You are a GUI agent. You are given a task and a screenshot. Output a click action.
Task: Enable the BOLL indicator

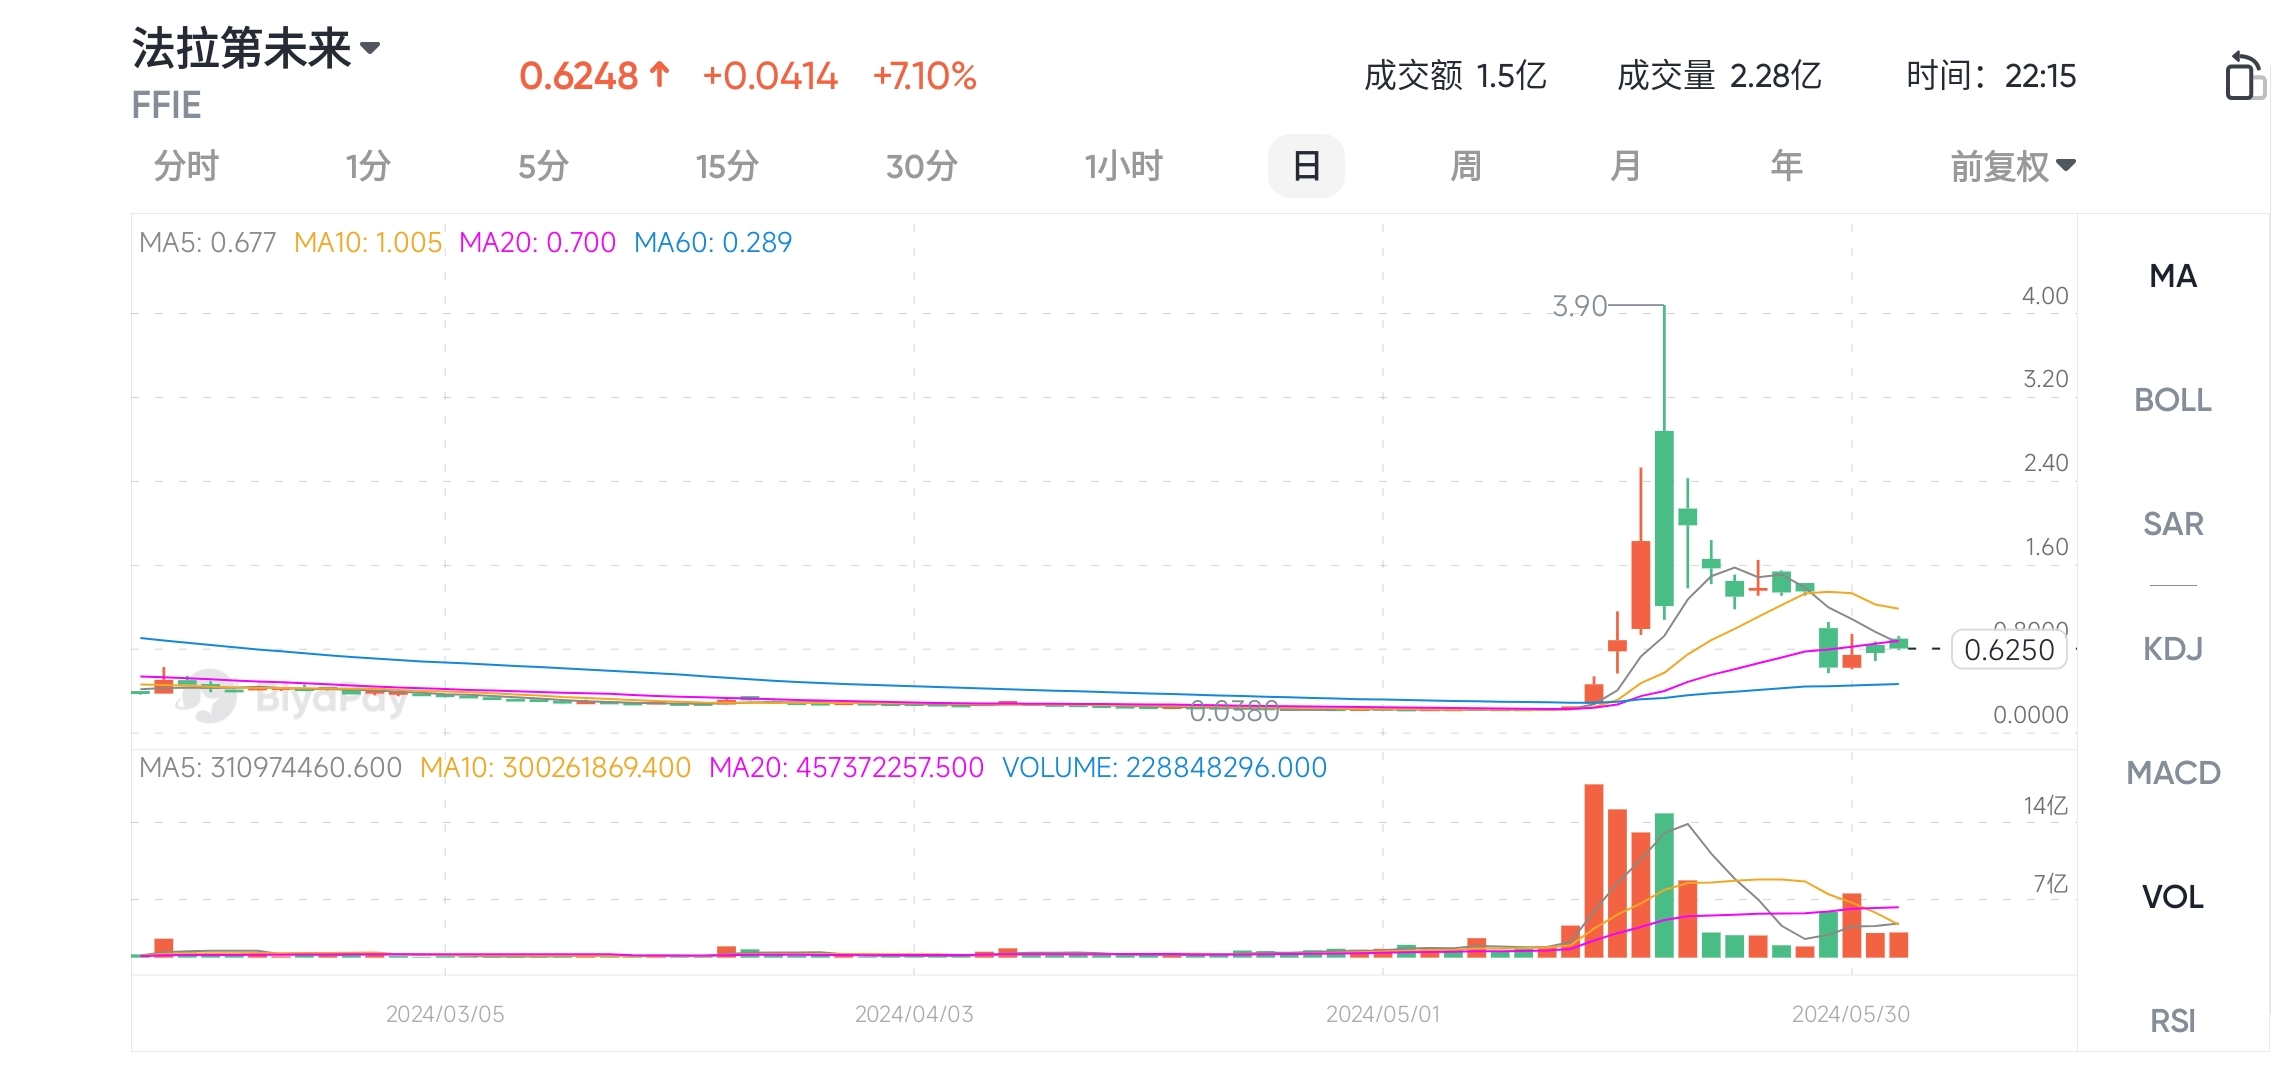point(2173,400)
